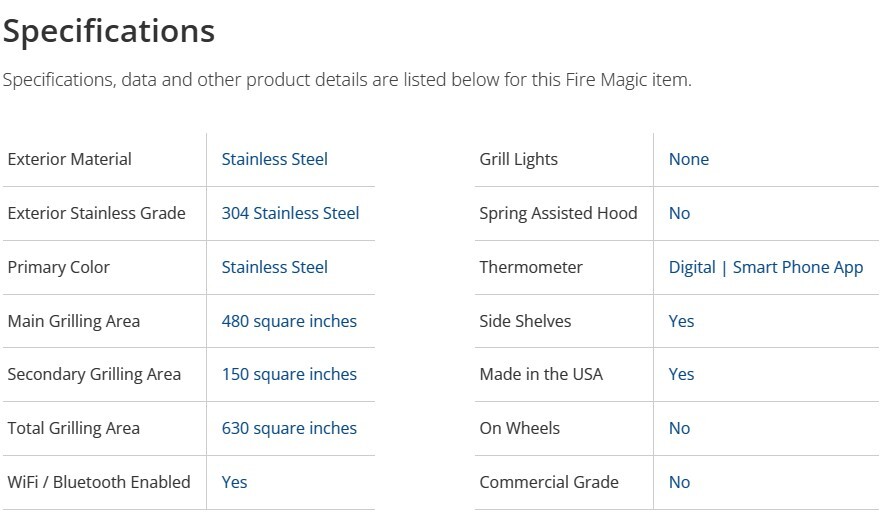
Task: Click No beside Commercial Grade
Action: coord(679,482)
